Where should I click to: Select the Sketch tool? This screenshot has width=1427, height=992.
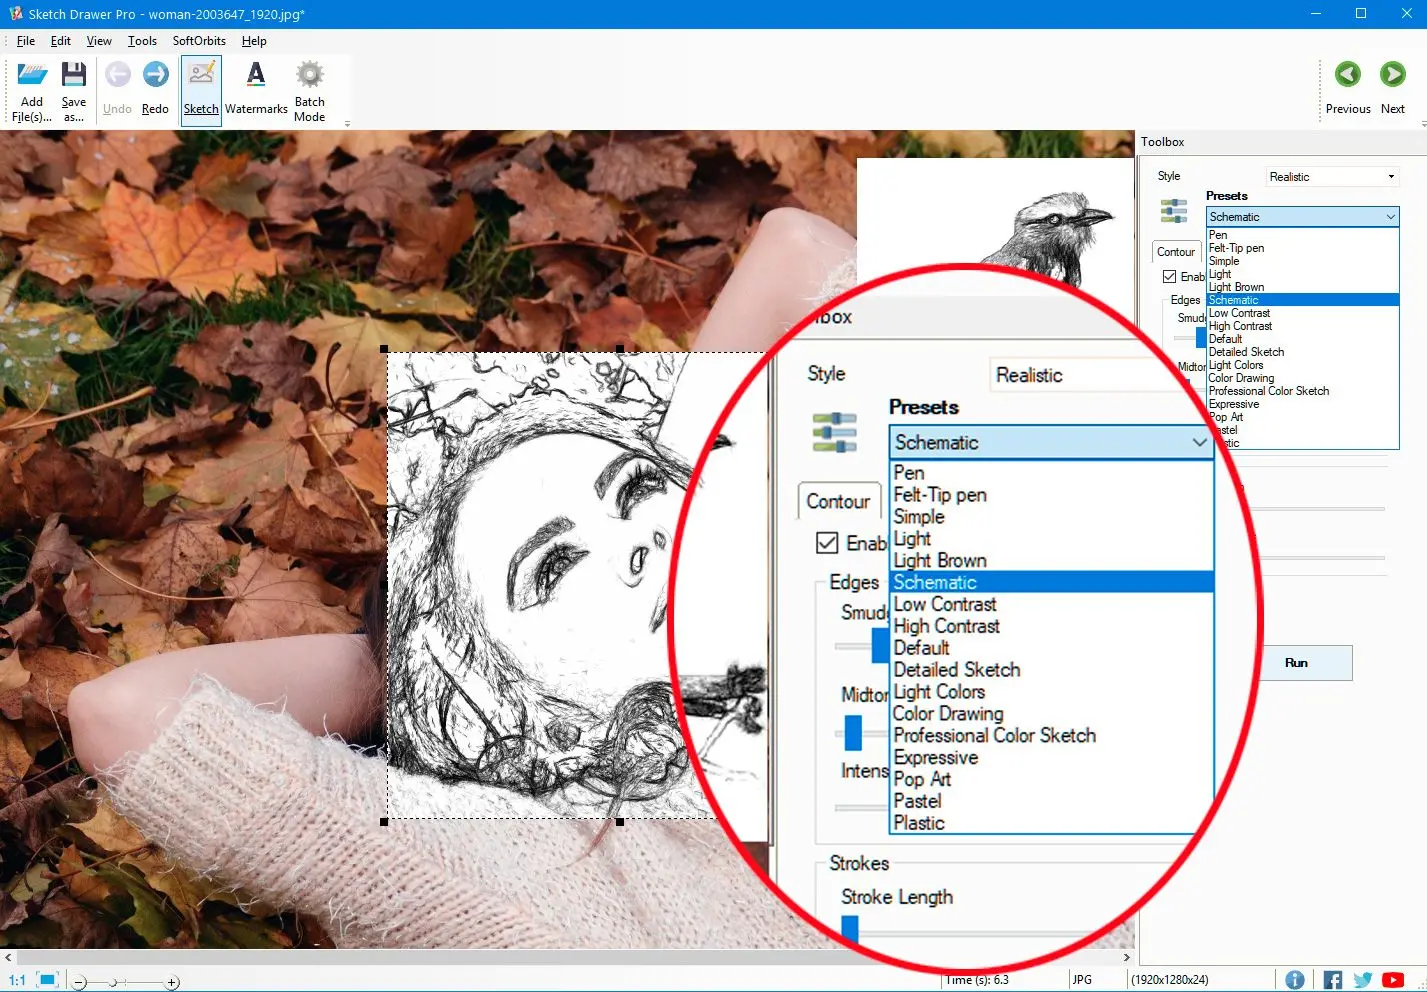(x=200, y=88)
